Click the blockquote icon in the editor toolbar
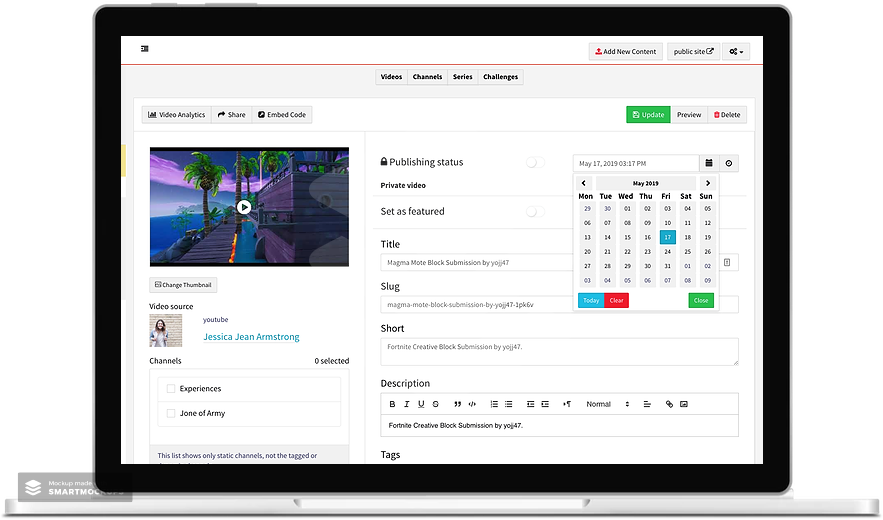Image resolution: width=883 pixels, height=520 pixels. pos(458,404)
